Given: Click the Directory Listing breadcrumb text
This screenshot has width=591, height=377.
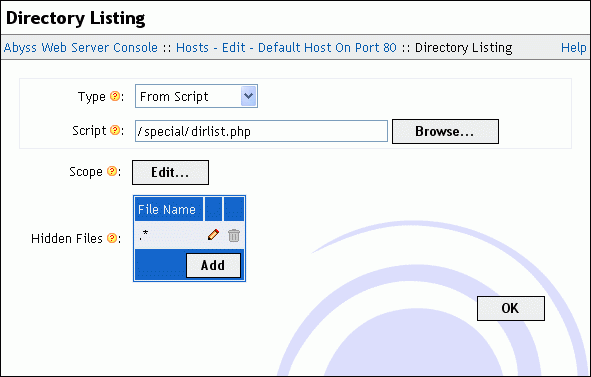Looking at the screenshot, I should [464, 48].
